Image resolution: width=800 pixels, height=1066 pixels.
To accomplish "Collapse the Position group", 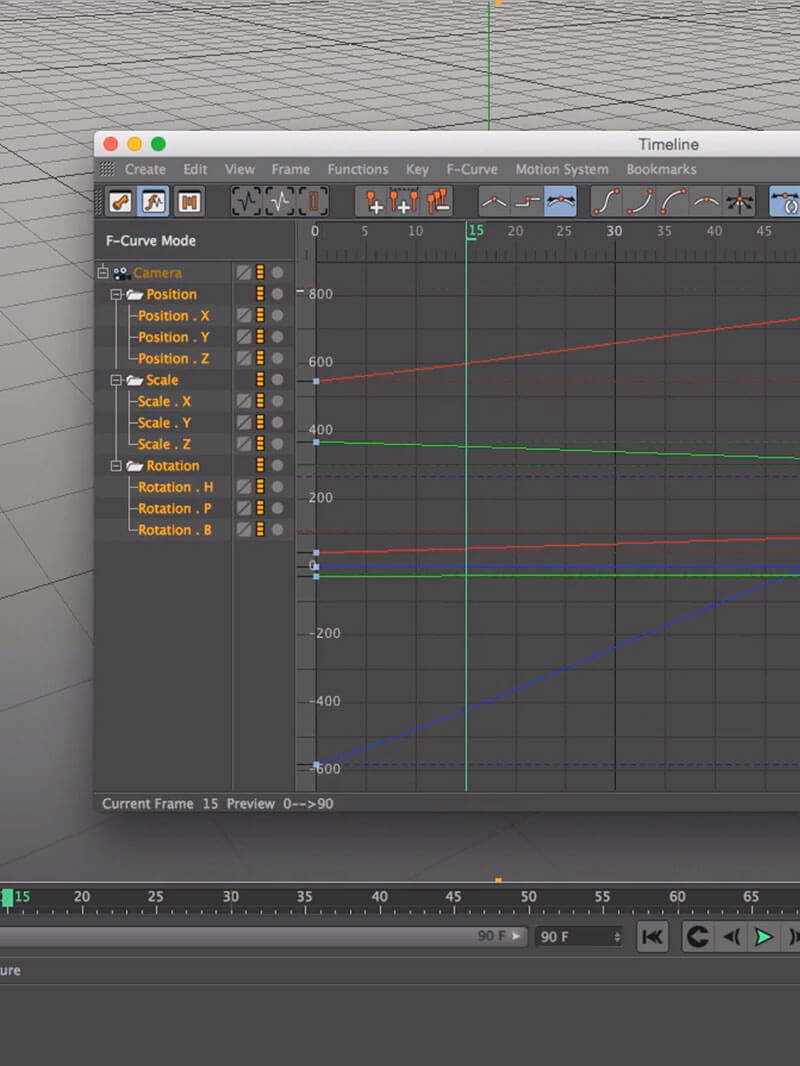I will 116,294.
